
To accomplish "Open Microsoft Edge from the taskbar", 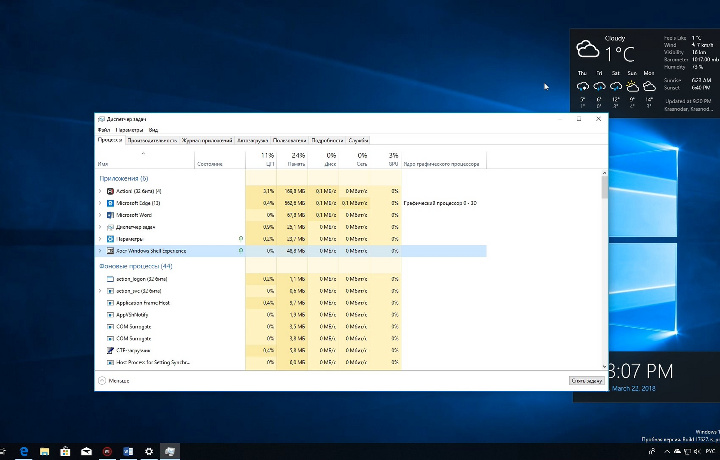I will (x=24, y=451).
